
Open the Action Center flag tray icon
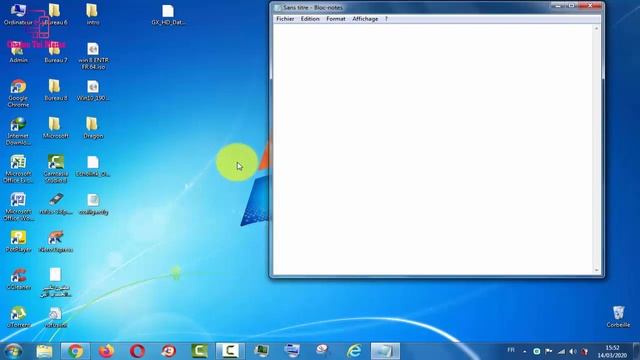549,351
